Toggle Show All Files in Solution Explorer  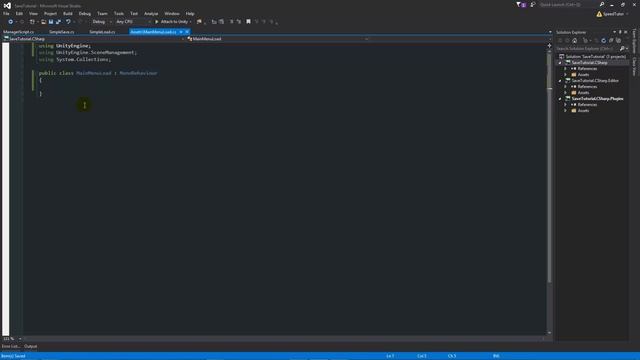[618, 40]
